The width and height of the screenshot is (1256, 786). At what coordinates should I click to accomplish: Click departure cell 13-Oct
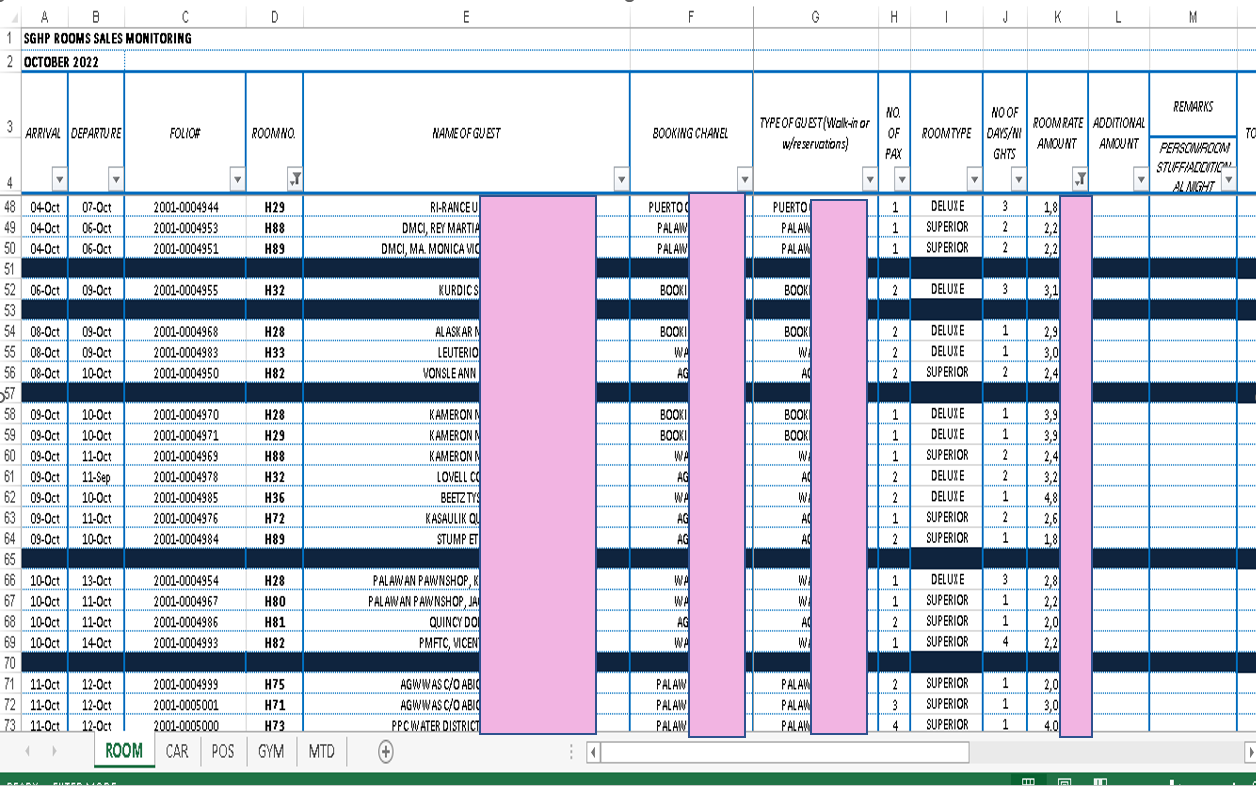point(96,581)
